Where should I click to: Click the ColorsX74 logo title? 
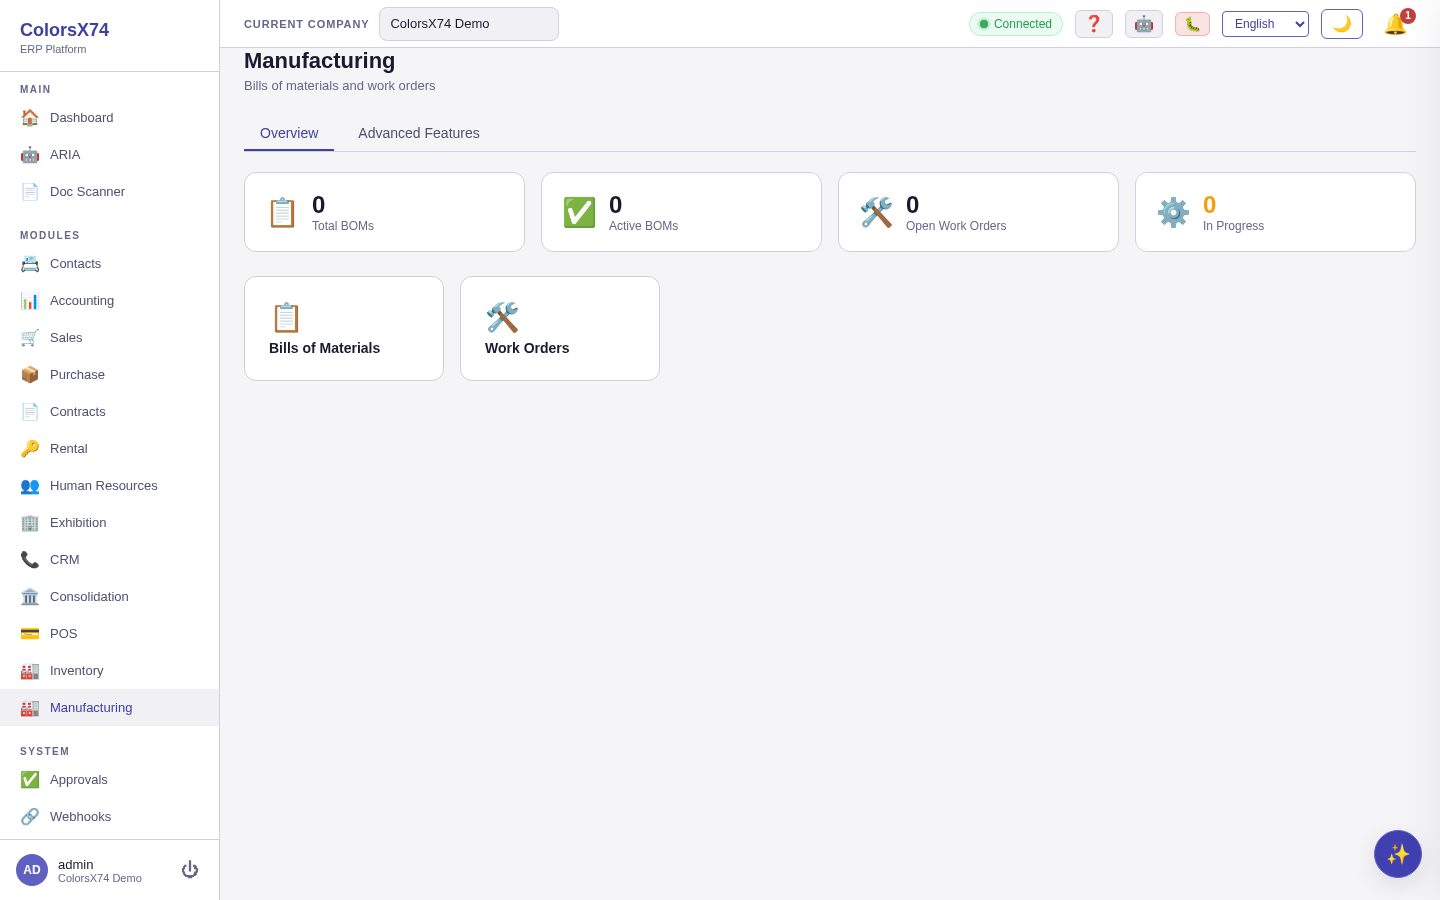(64, 30)
